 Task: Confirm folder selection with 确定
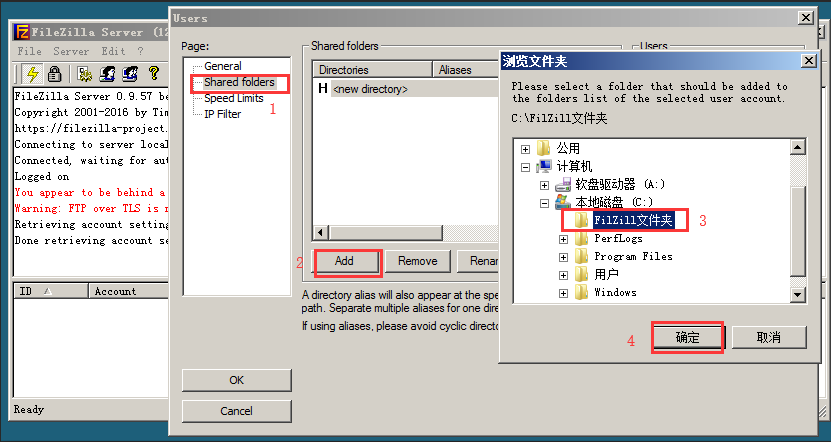687,338
